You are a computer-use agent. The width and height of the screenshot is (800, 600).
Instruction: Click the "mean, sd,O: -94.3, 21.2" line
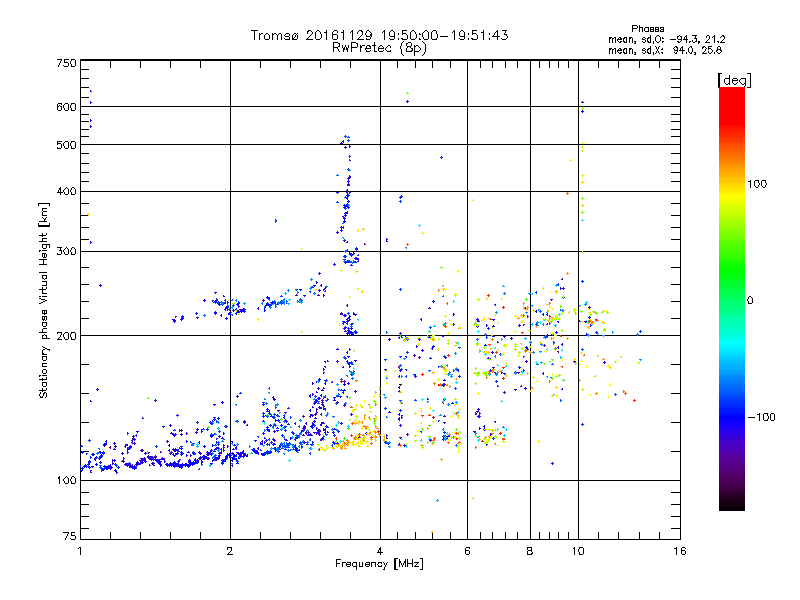666,39
